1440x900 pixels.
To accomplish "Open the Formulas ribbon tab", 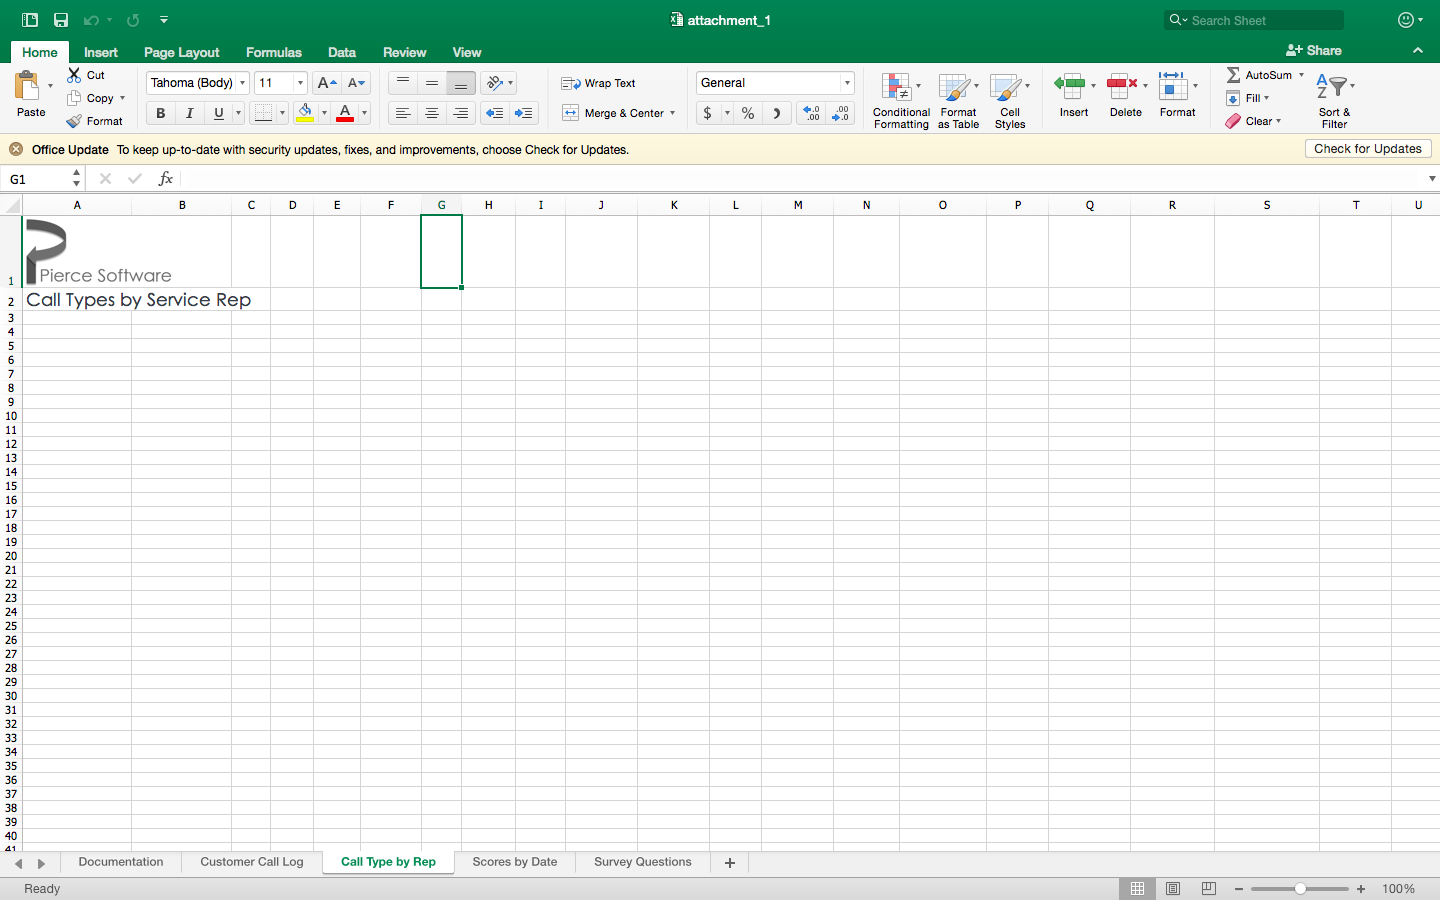I will click(x=273, y=52).
